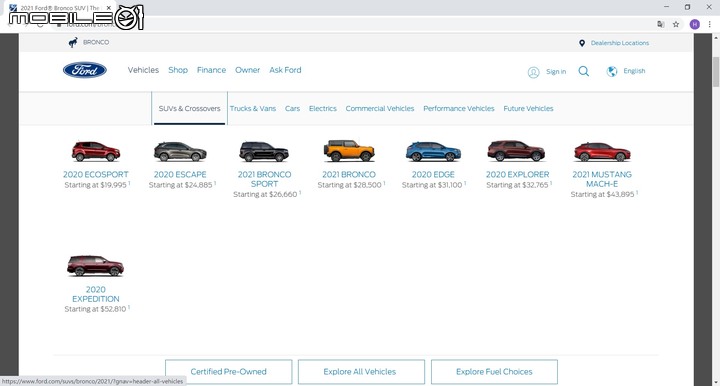Select the SUVs & Crossovers tab
Viewport: 720px width, 386px height.
[x=190, y=108]
